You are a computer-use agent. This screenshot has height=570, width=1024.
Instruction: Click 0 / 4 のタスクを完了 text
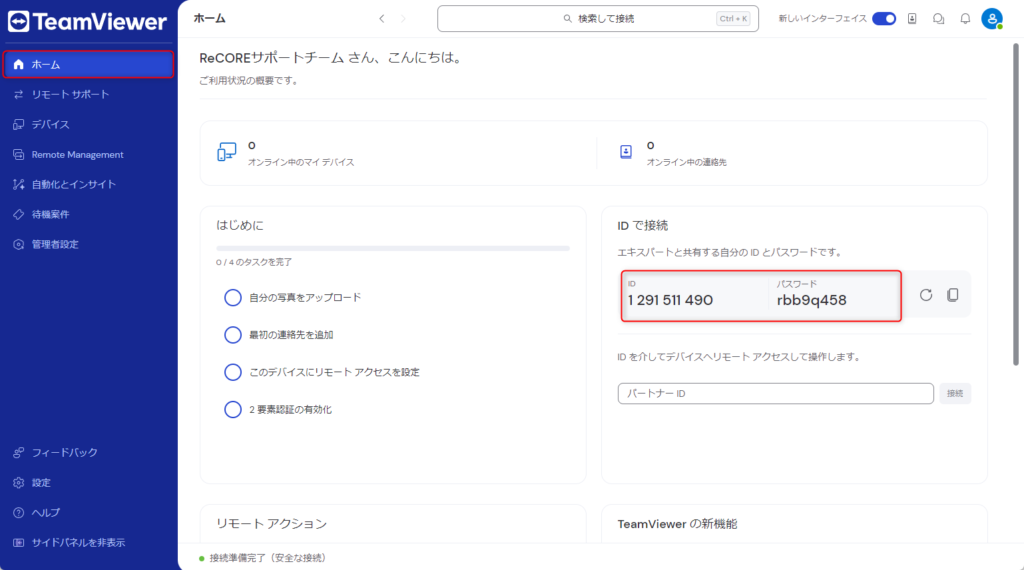254,262
